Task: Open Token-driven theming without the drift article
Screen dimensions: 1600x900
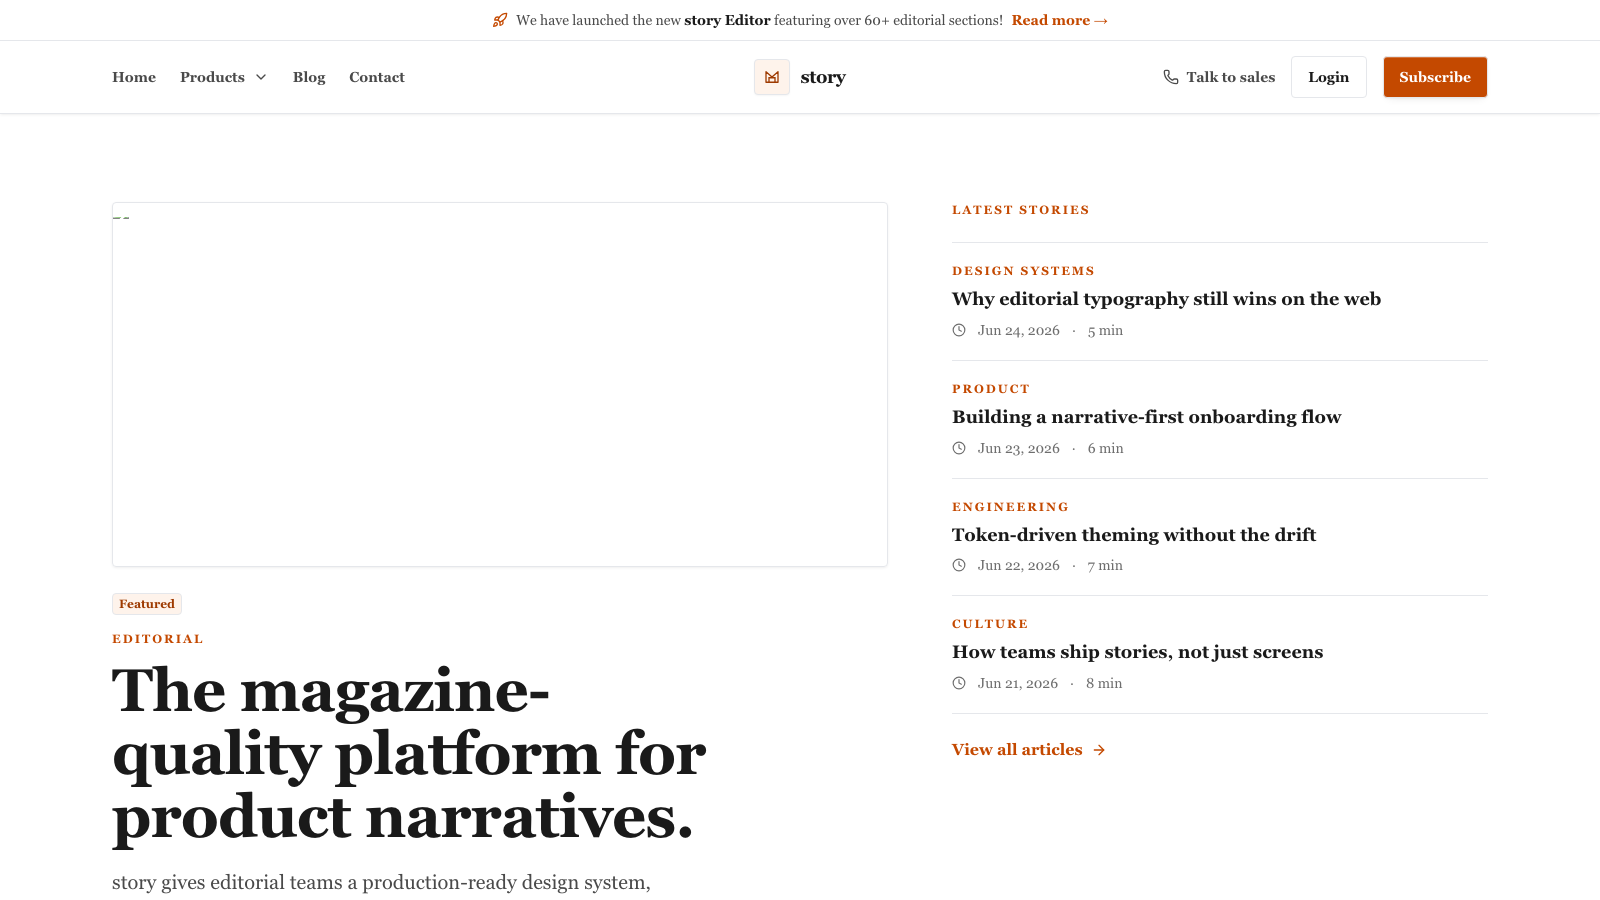Action: click(1134, 535)
